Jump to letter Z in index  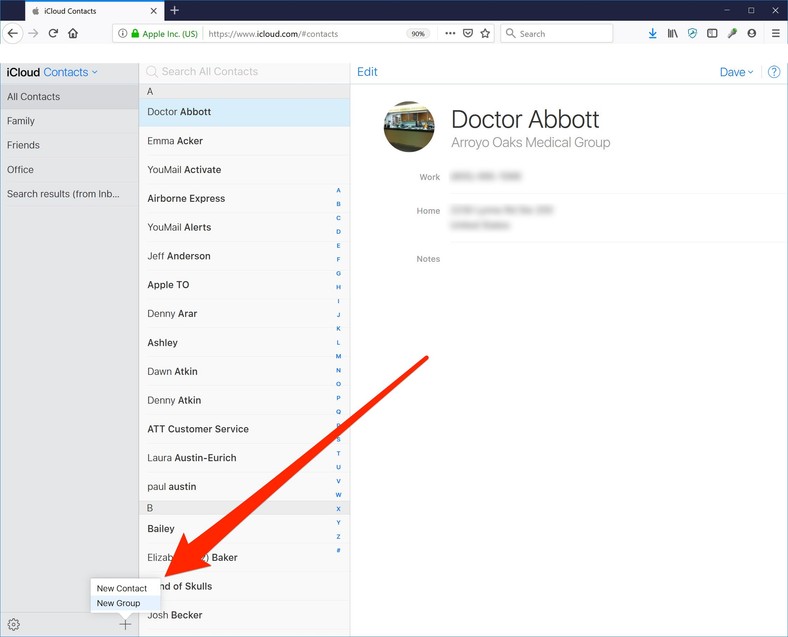coord(338,537)
